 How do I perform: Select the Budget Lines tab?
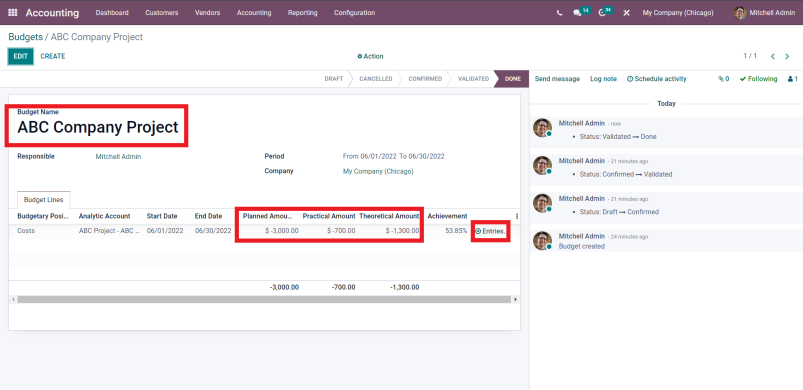point(44,200)
